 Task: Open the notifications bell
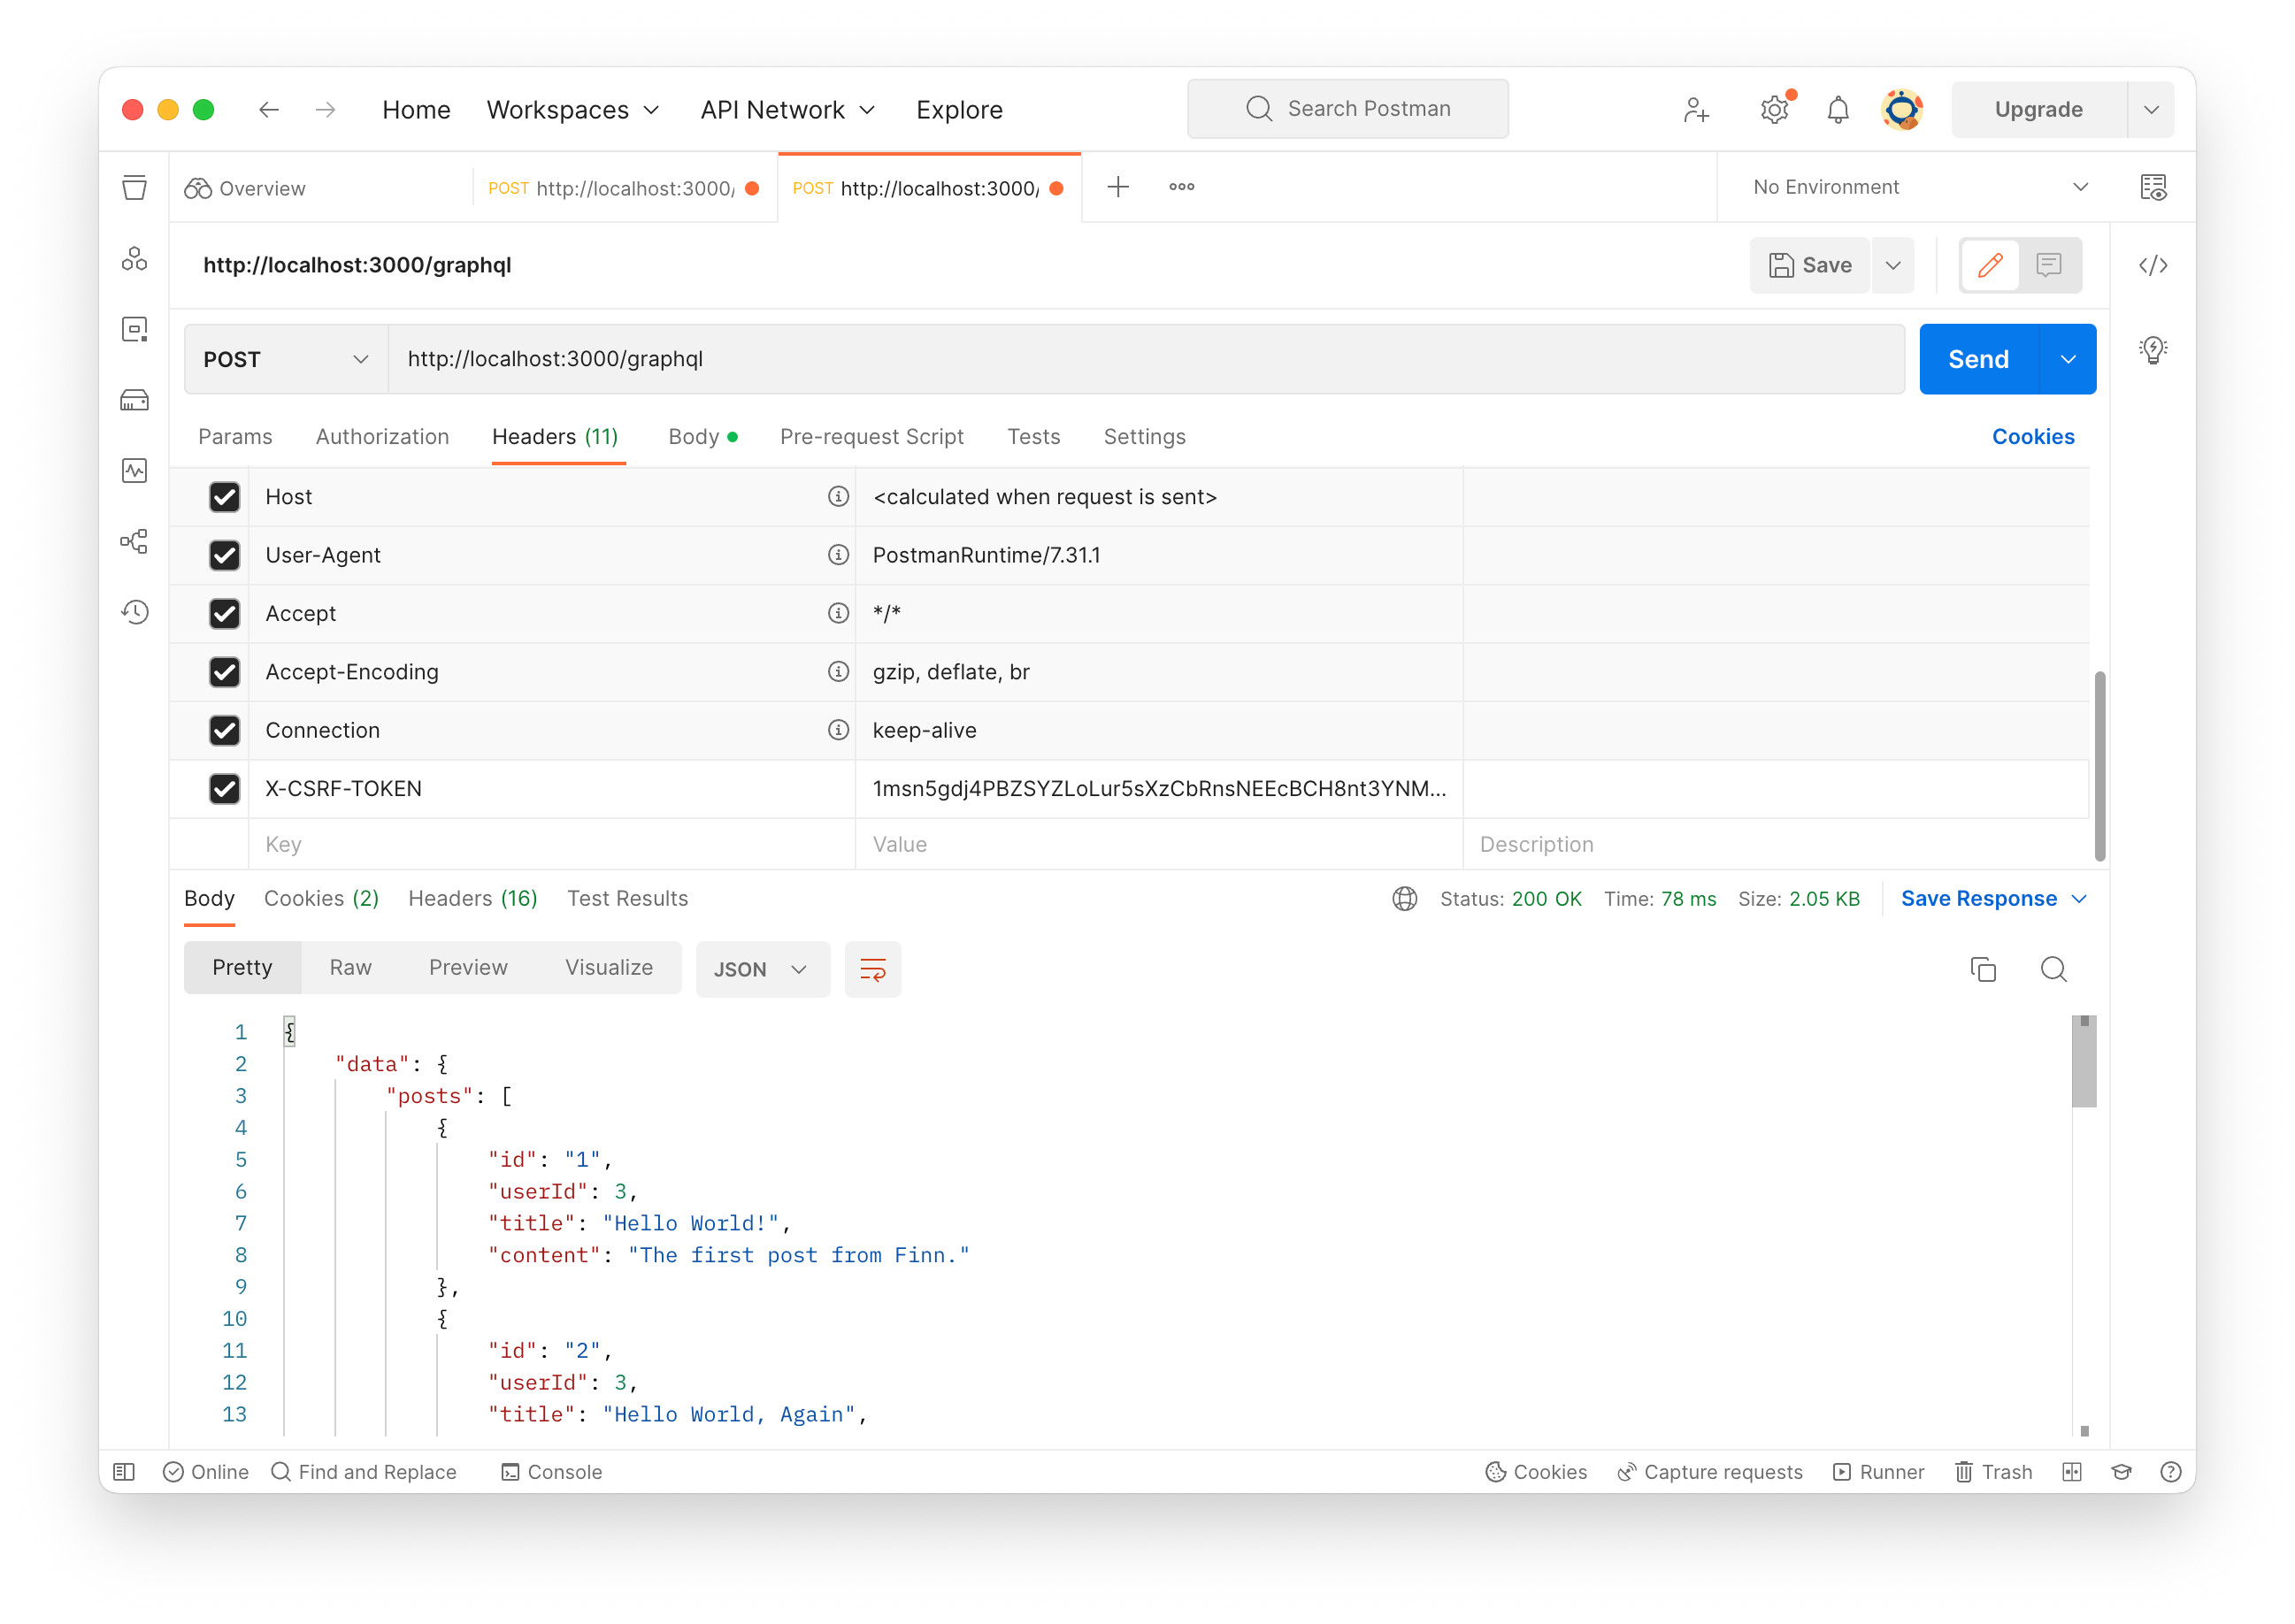point(1837,109)
